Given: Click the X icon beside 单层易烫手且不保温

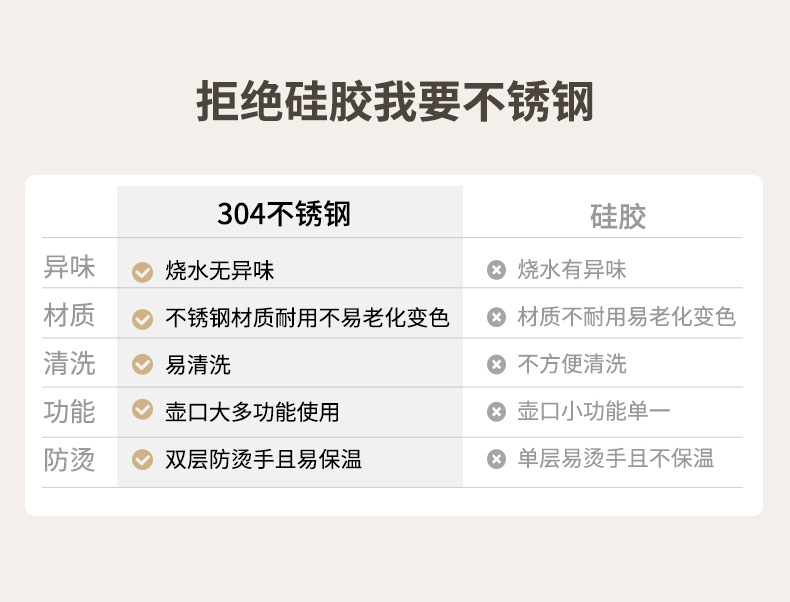Looking at the screenshot, I should coord(496,460).
